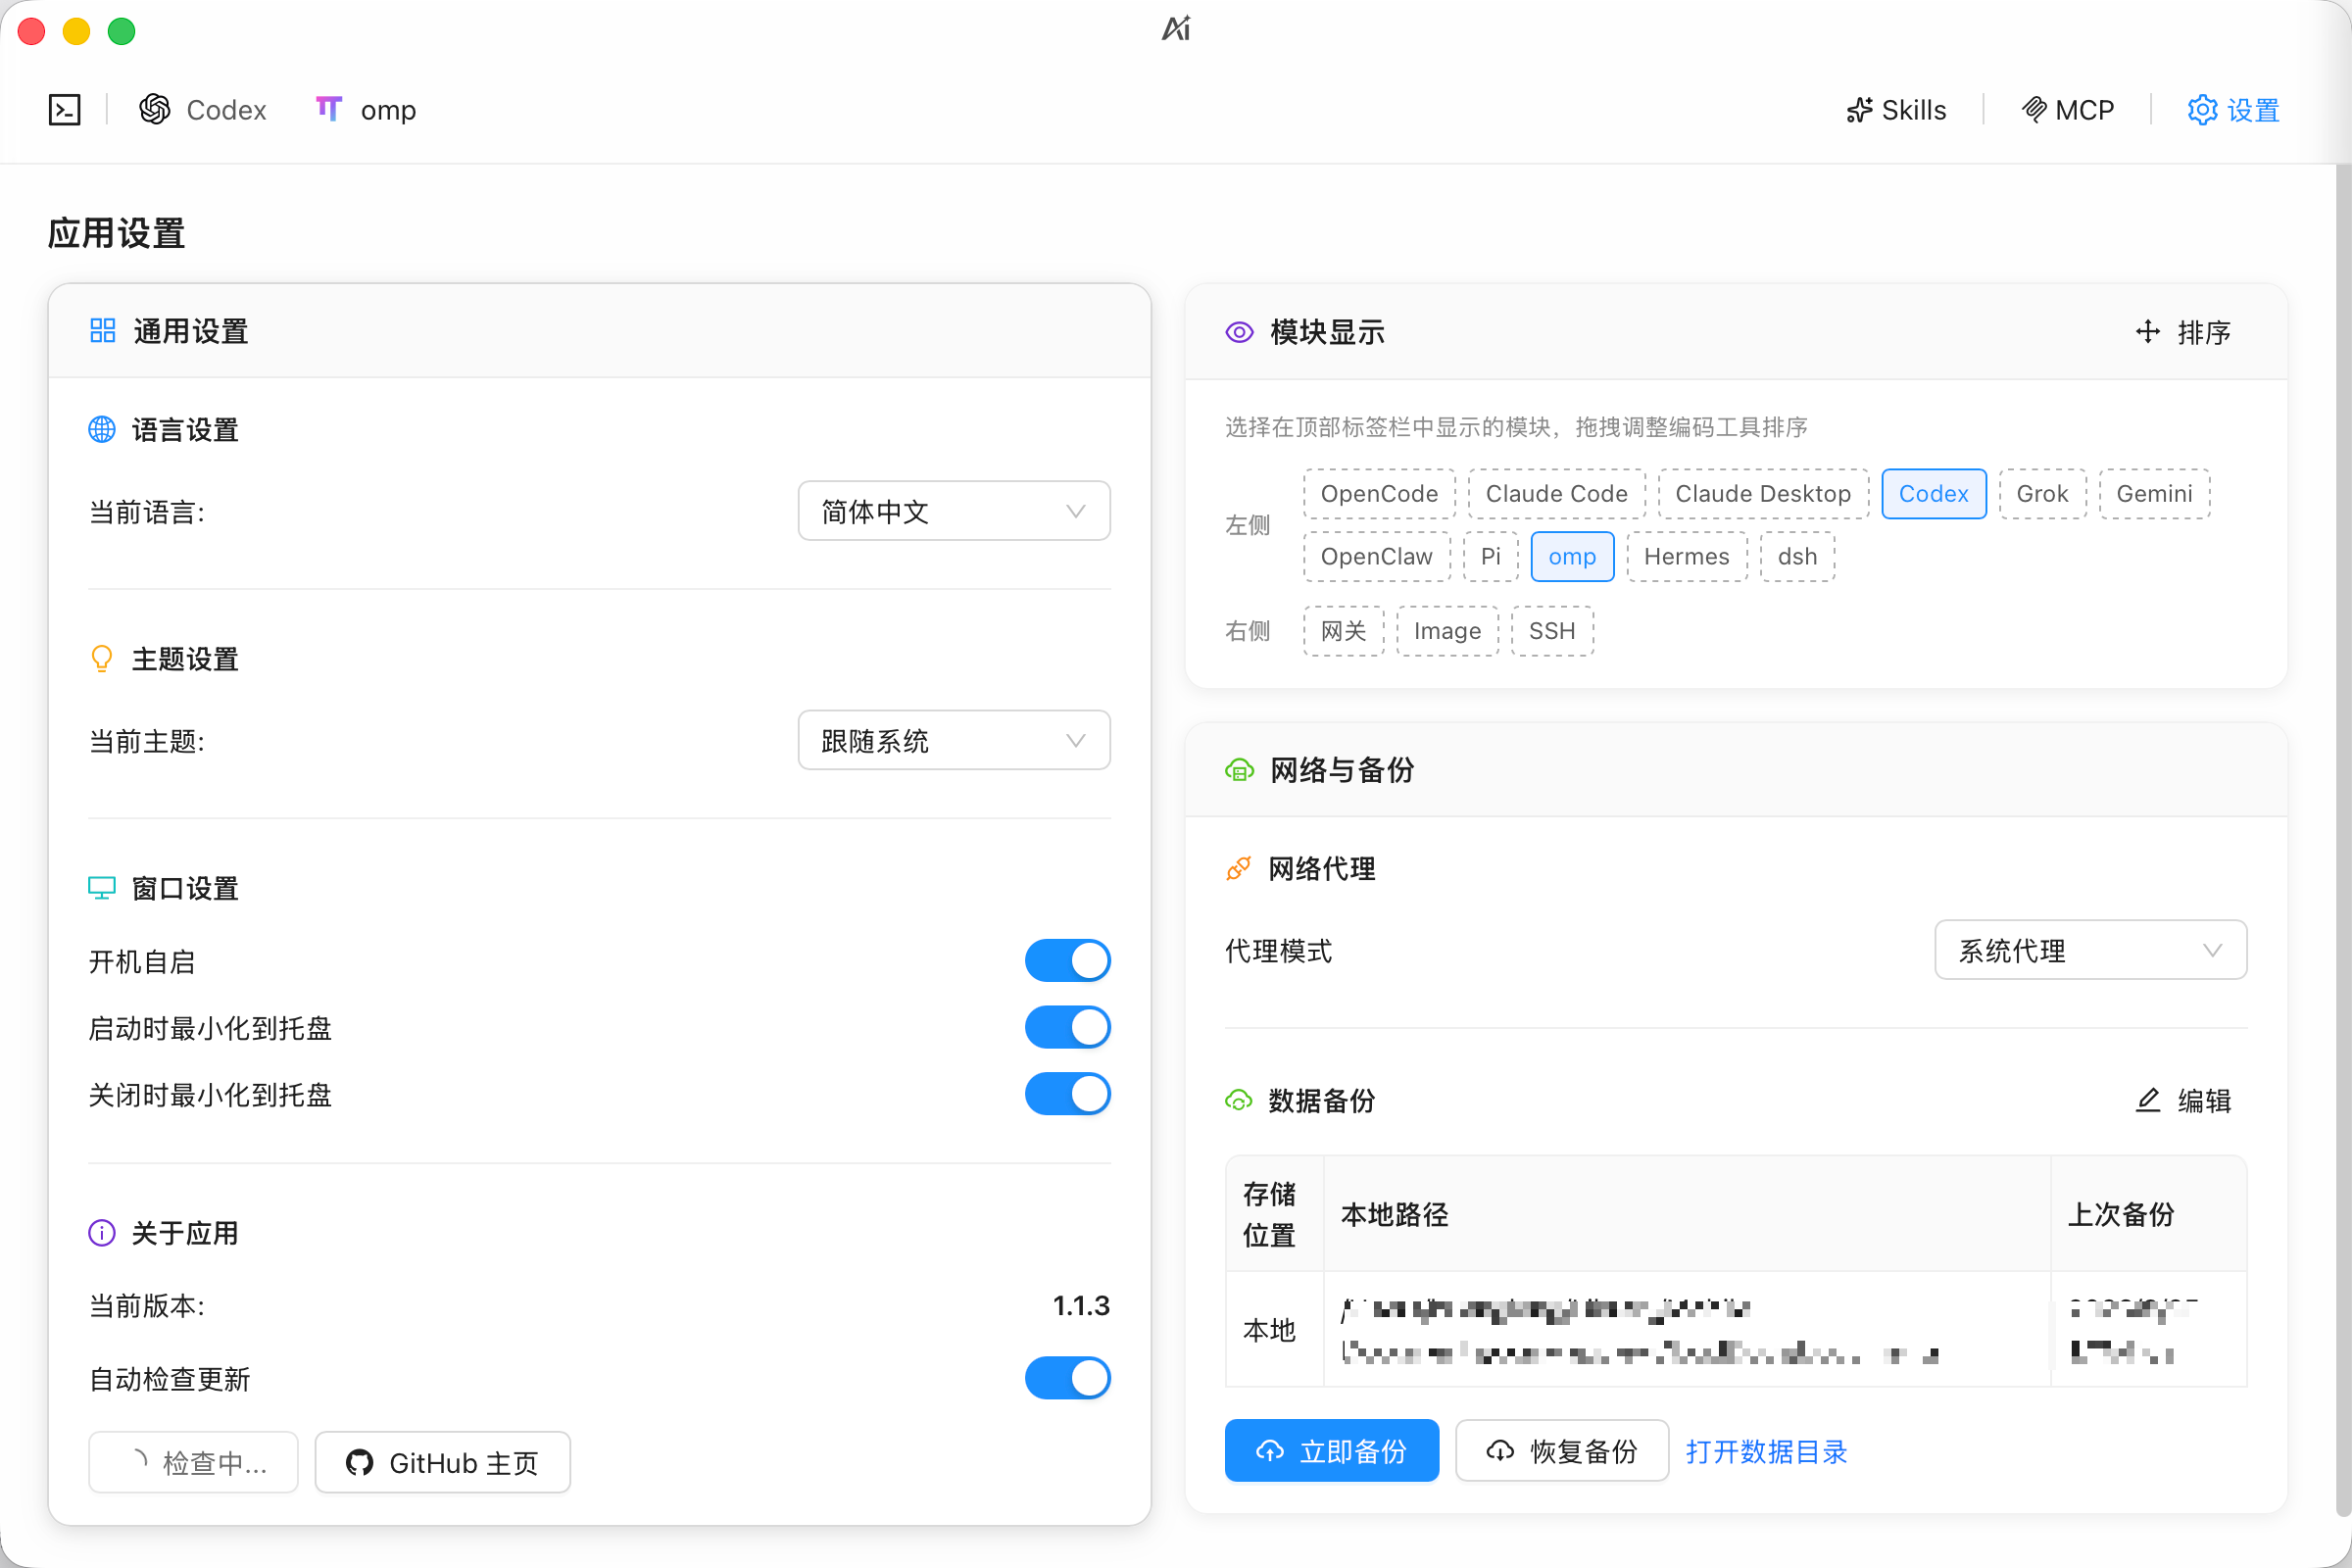The width and height of the screenshot is (2352, 1568).
Task: Click the theme lightbulb icon
Action: pyautogui.click(x=102, y=659)
